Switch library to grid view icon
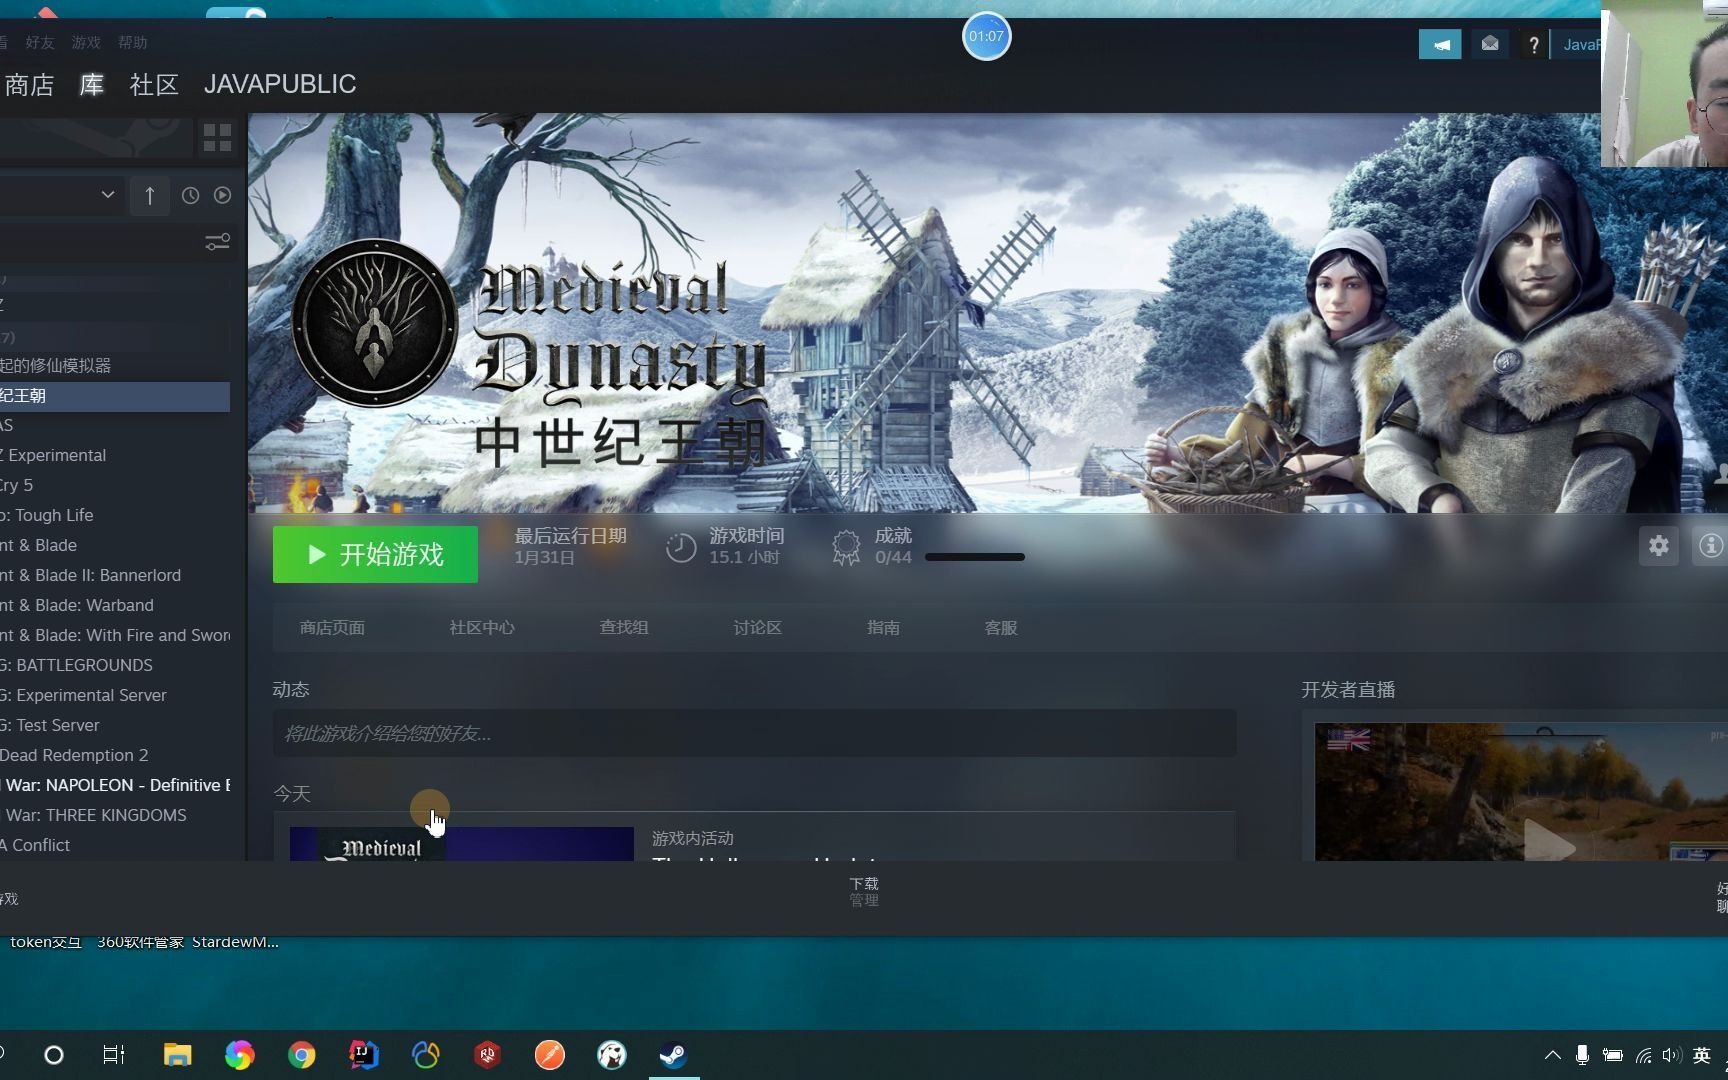 coord(217,137)
